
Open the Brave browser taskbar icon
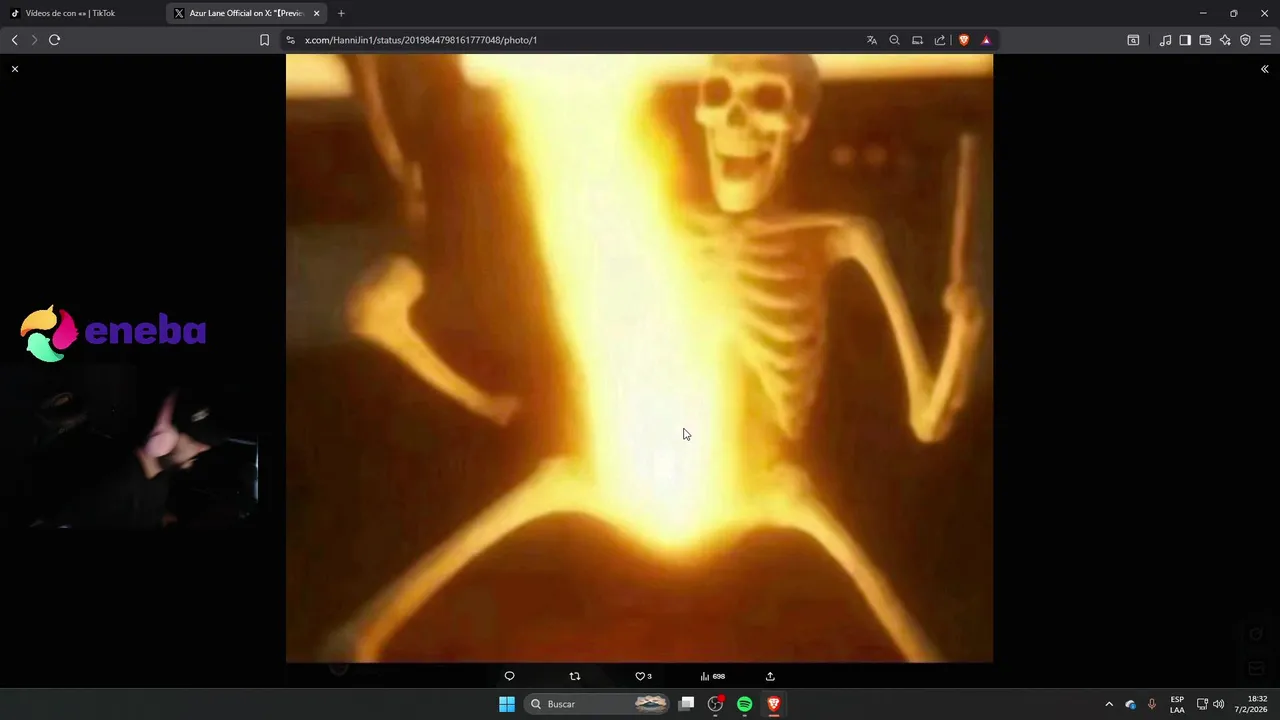[773, 704]
